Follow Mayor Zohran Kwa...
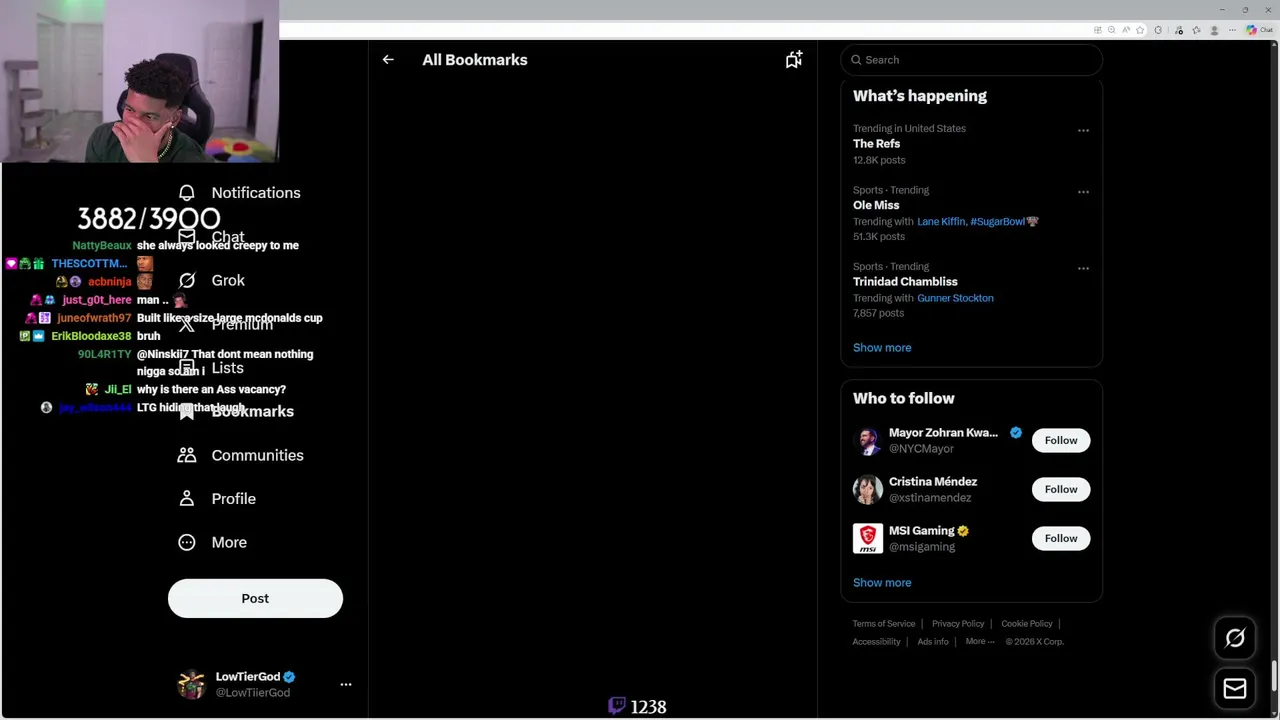This screenshot has height=720, width=1280. [x=1061, y=440]
